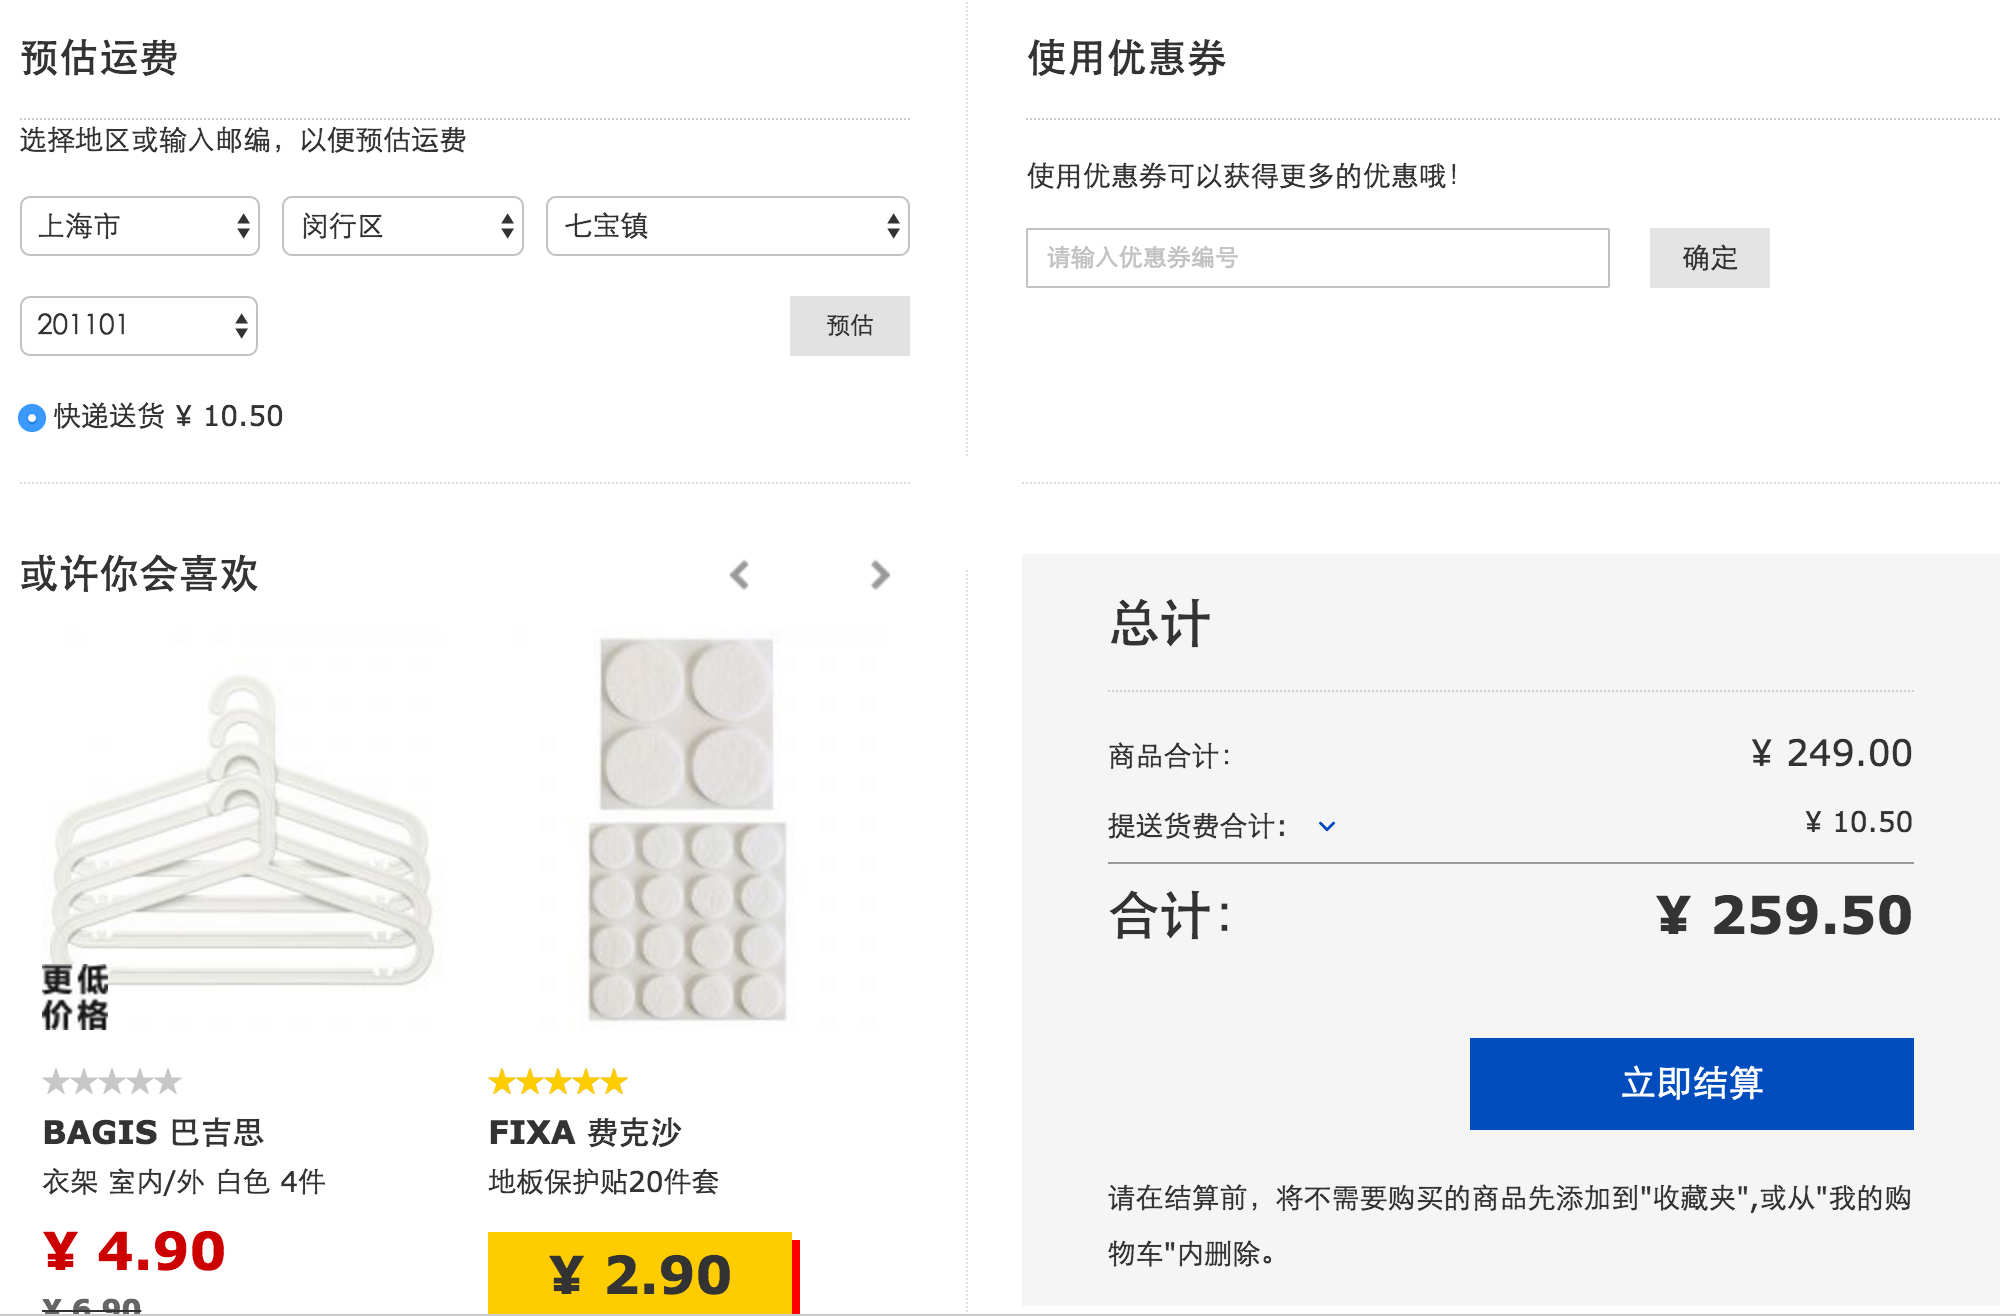2016x1316 pixels.
Task: Focus the coupon code input field
Action: click(x=1317, y=258)
